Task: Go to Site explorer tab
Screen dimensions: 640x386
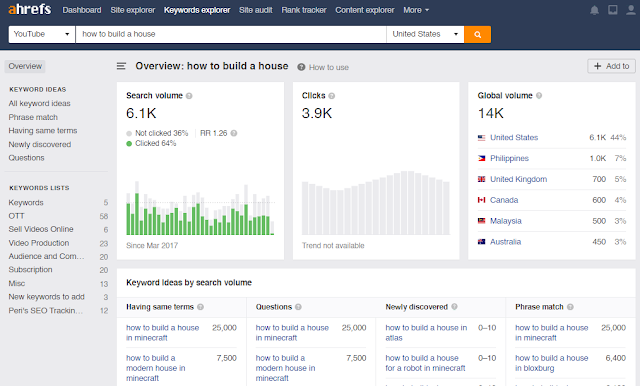Action: (133, 10)
